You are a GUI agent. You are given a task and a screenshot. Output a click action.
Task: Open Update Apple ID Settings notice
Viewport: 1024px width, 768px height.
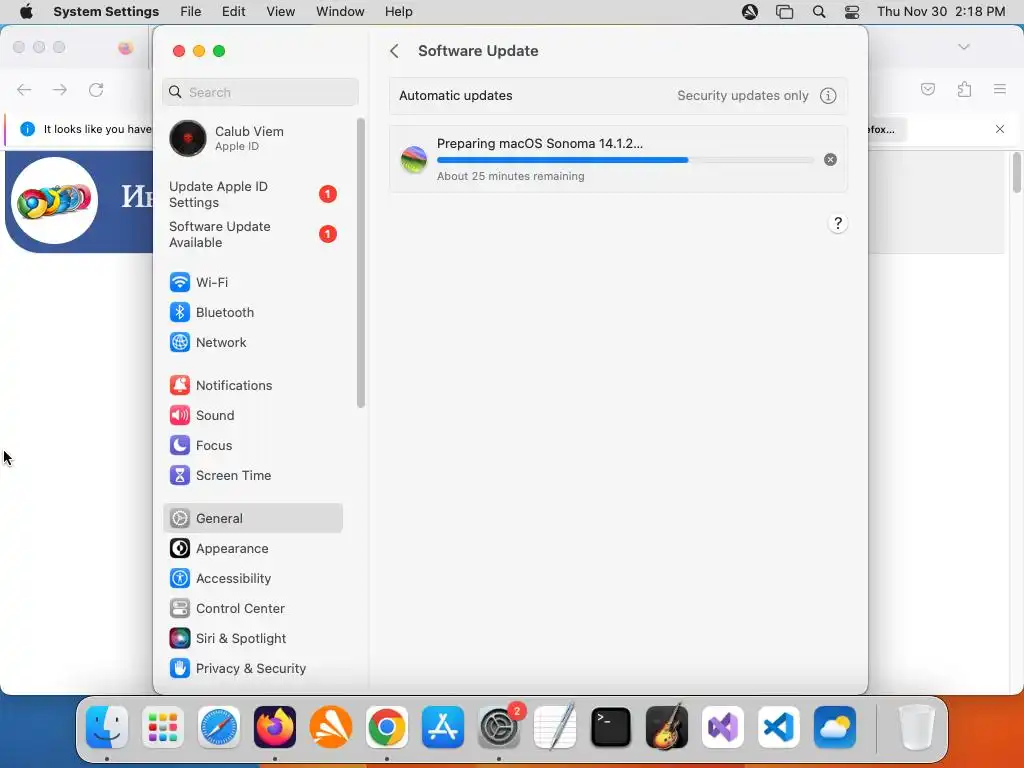(x=253, y=195)
